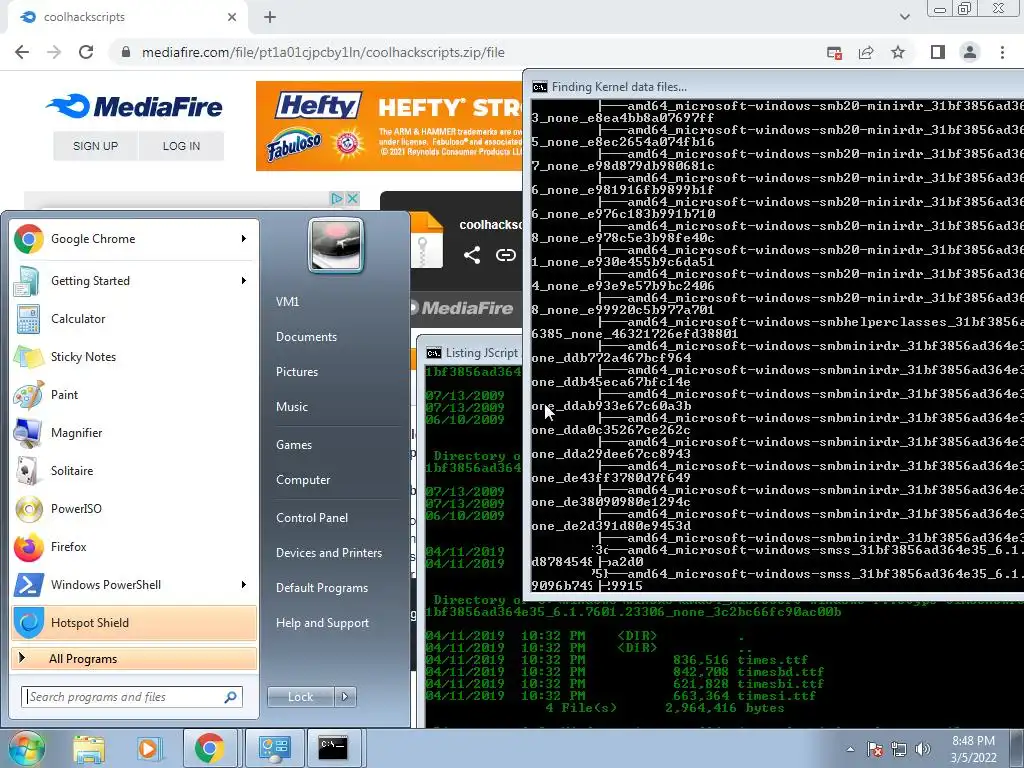Open Action Center flag icon in tray
Viewport: 1024px width, 768px height.
click(x=876, y=749)
